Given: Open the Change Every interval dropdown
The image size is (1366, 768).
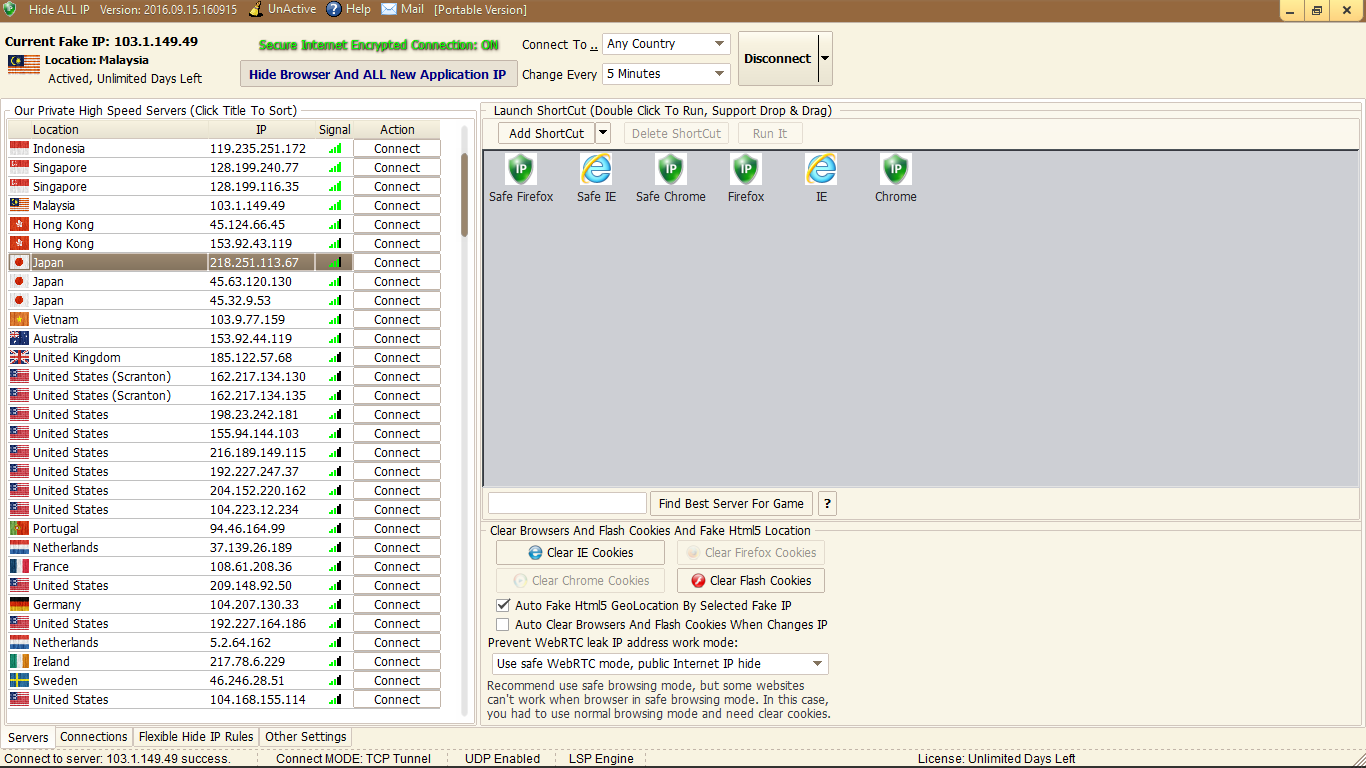Looking at the screenshot, I should 666,74.
